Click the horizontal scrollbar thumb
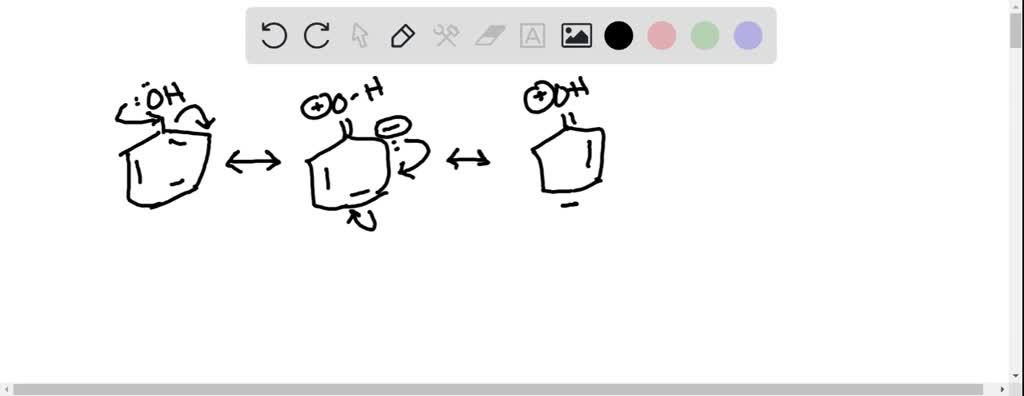This screenshot has height=396, width=1024. 498,390
